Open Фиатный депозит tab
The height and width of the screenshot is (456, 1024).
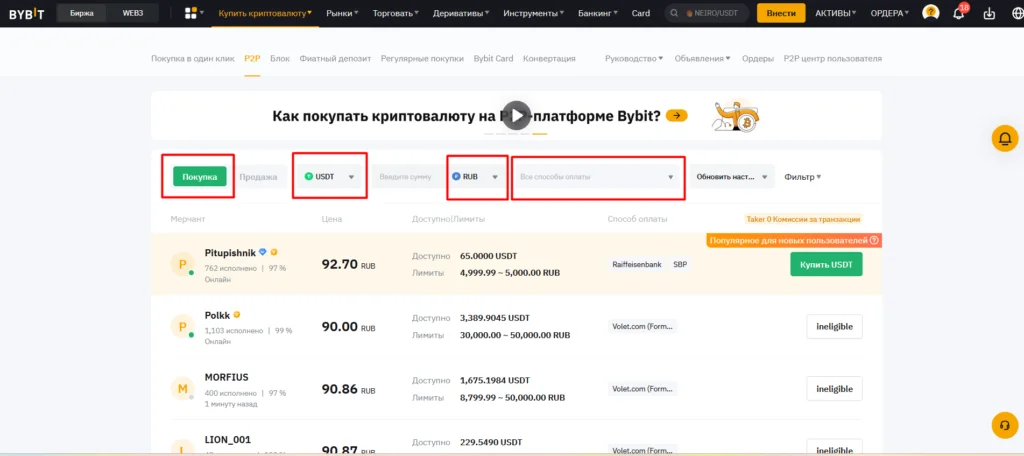[335, 58]
